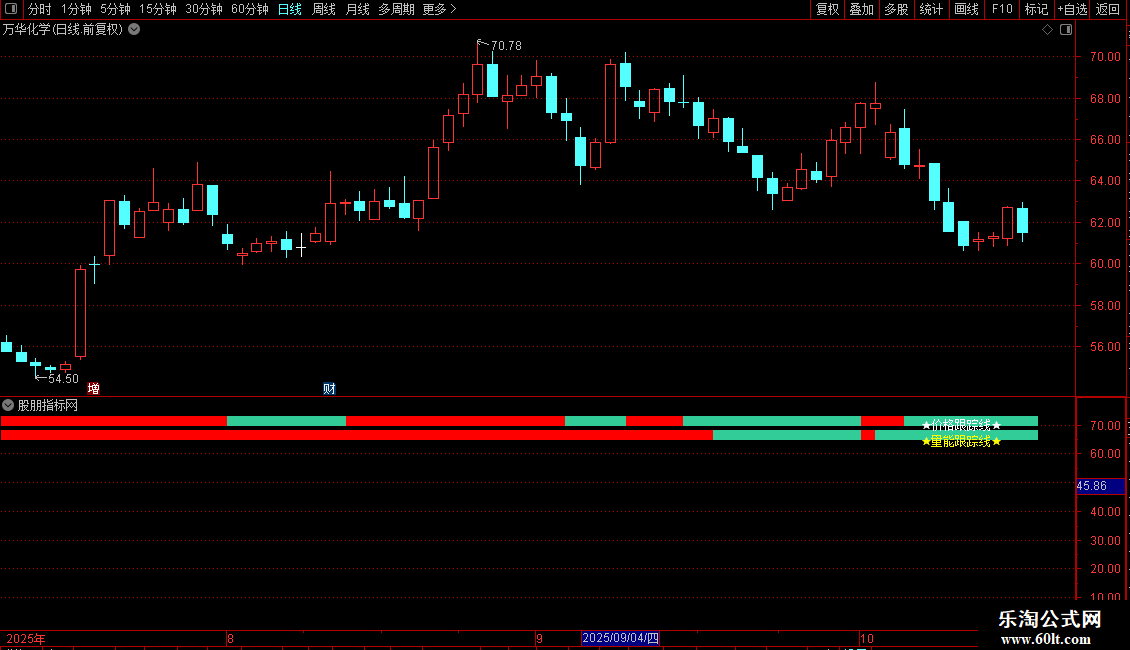This screenshot has width=1130, height=650.
Task: Select the 日线 daily chart tab
Action: tap(290, 9)
